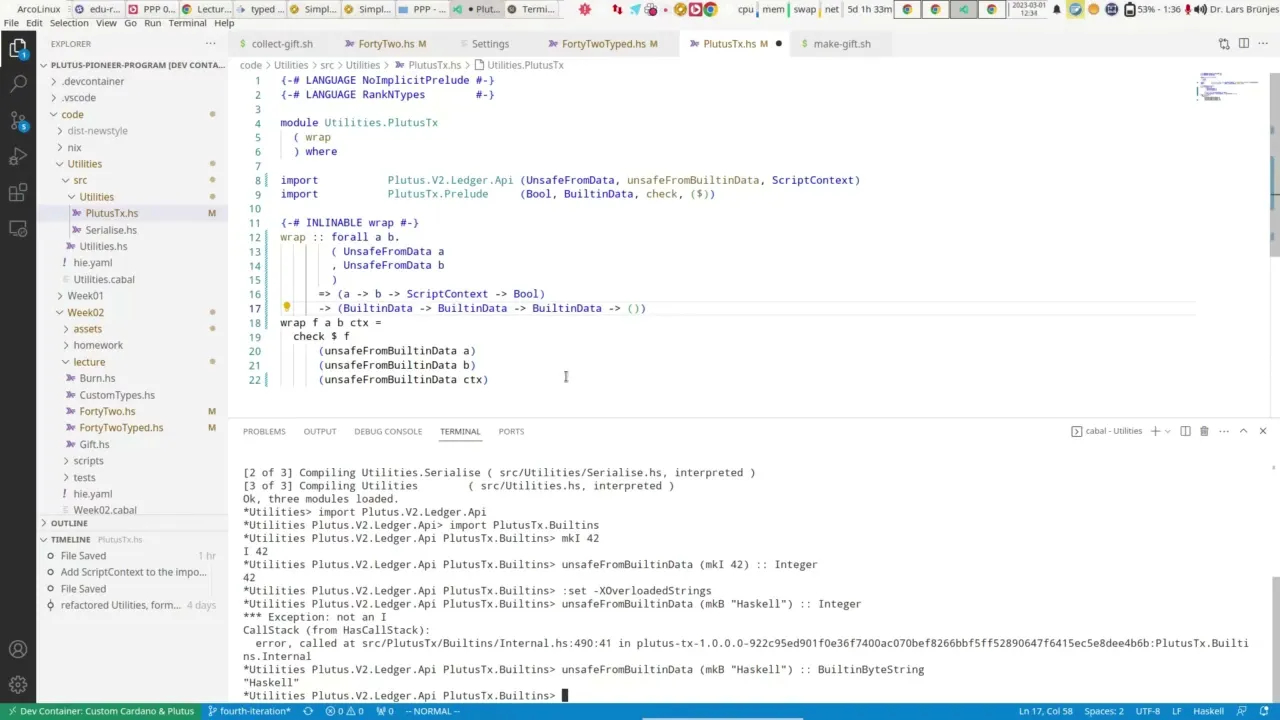Open the Explorer view in the activity bar
Image resolution: width=1280 pixels, height=720 pixels.
tap(18, 47)
